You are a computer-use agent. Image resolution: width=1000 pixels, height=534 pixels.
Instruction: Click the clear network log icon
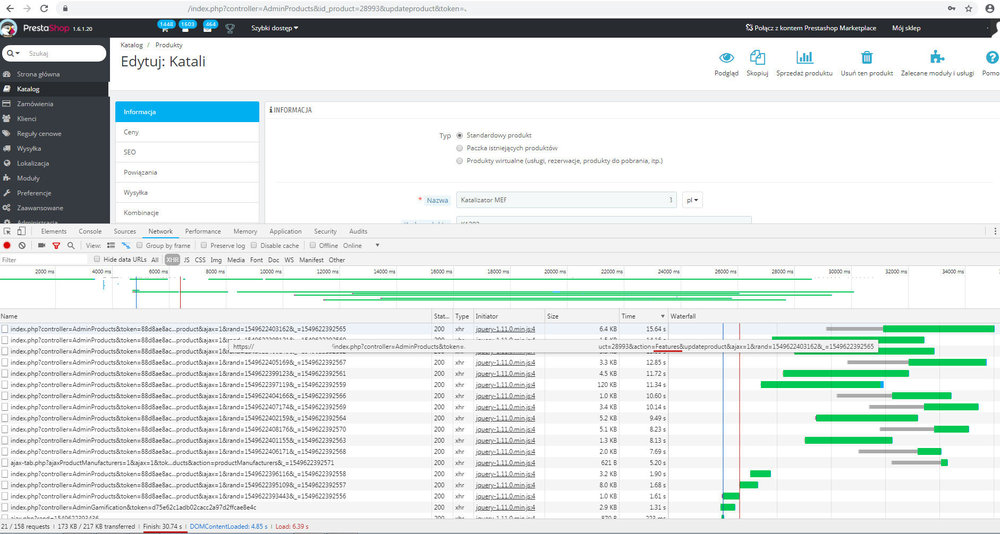pos(22,245)
